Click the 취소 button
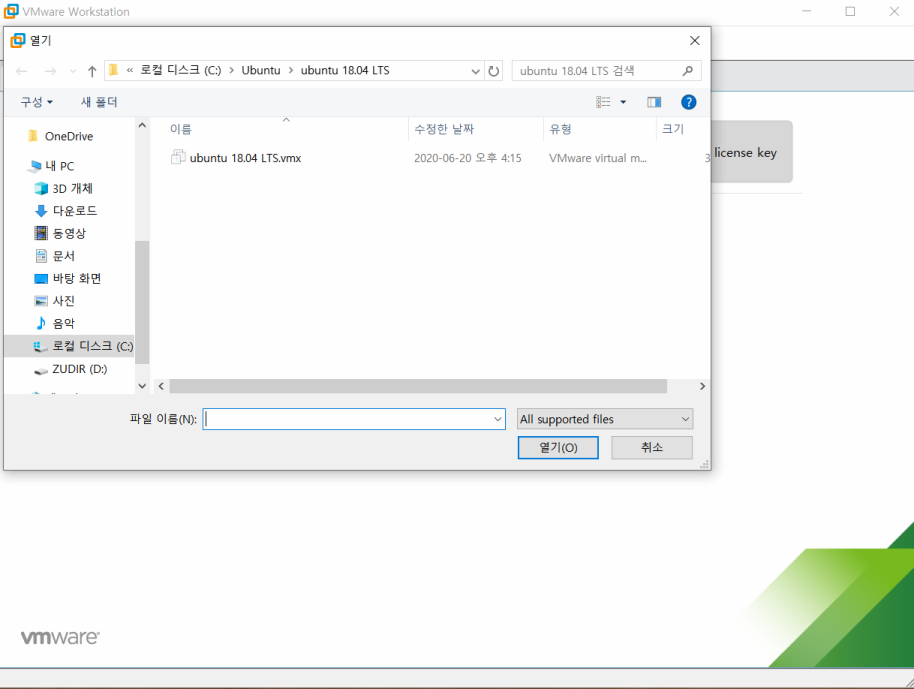 [x=652, y=448]
